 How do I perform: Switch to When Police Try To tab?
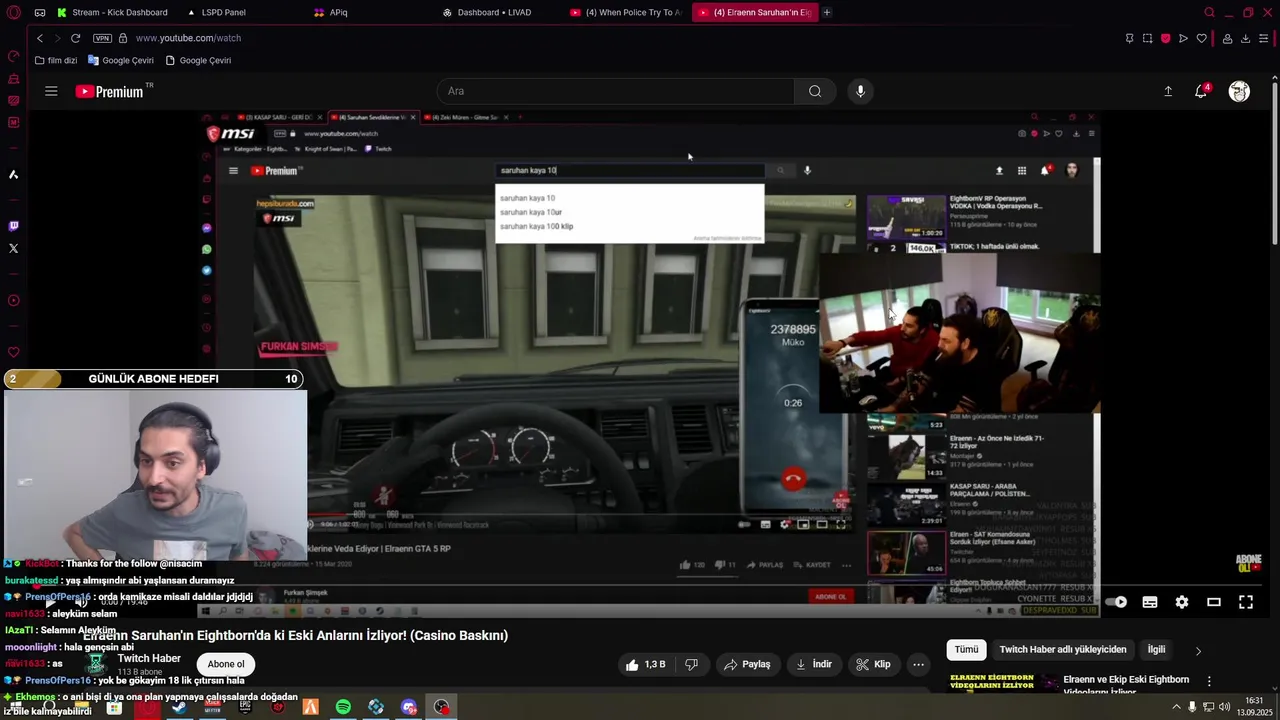(625, 12)
